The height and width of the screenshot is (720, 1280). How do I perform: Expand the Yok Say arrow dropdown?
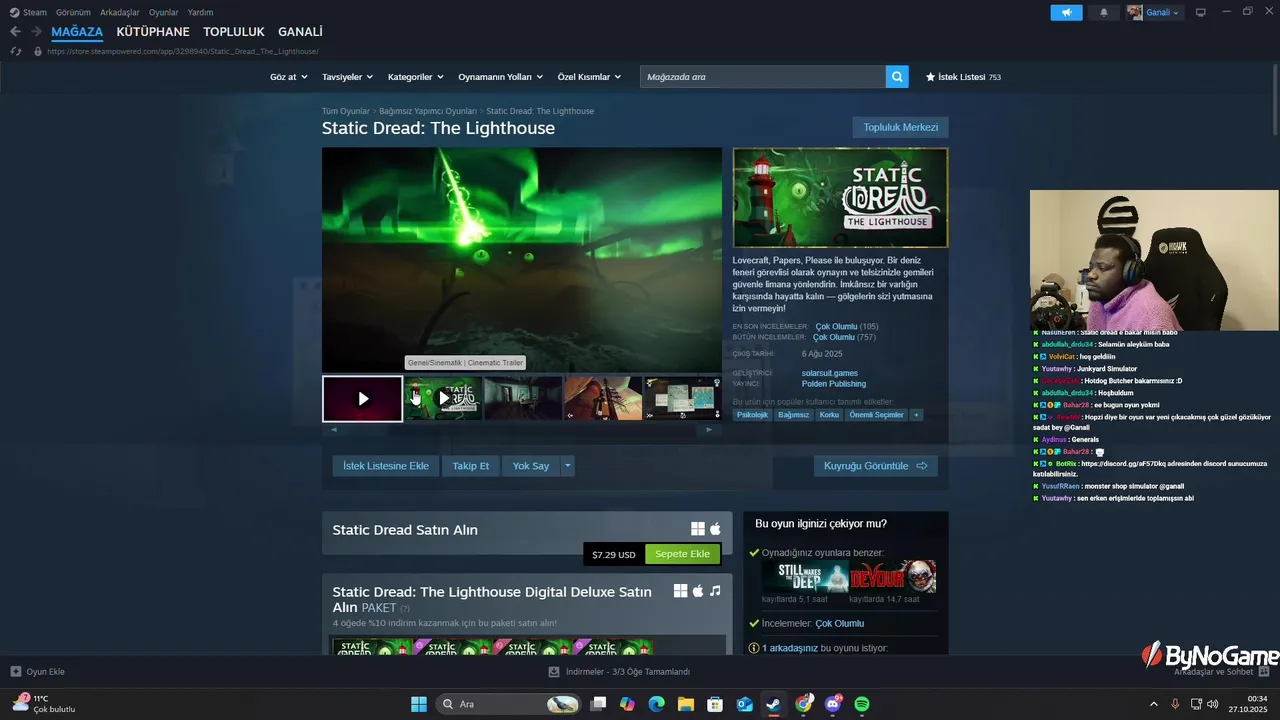568,466
